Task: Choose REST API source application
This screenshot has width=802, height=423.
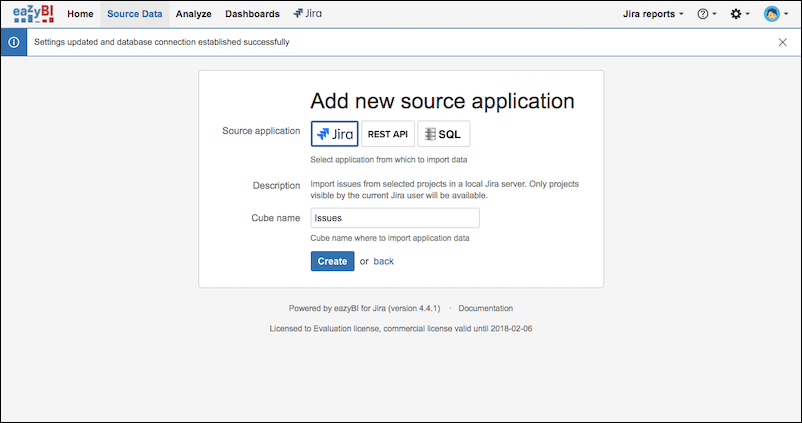Action: click(x=388, y=134)
